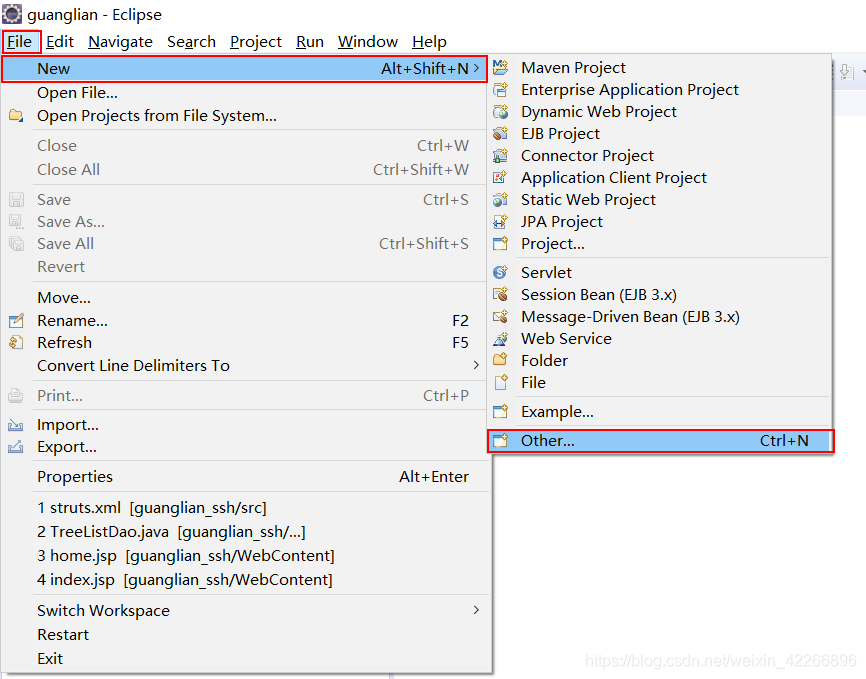Select Web Service label
866x679 pixels.
(566, 339)
